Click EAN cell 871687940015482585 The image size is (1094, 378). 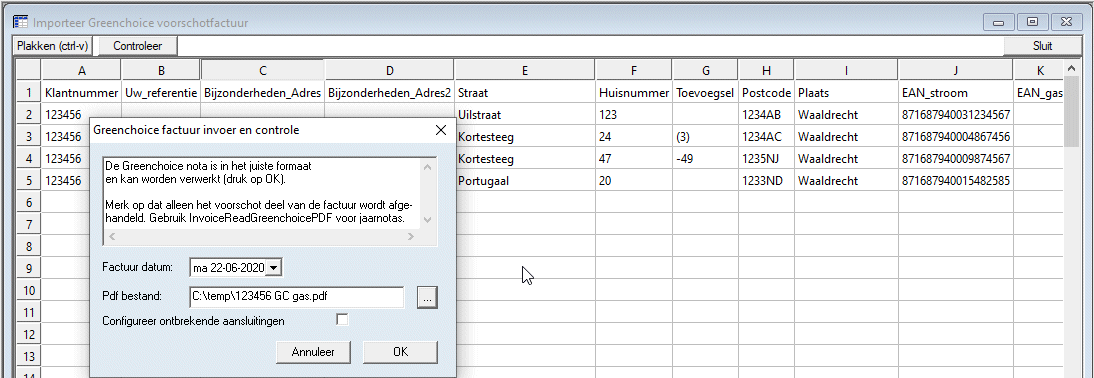tap(956, 181)
